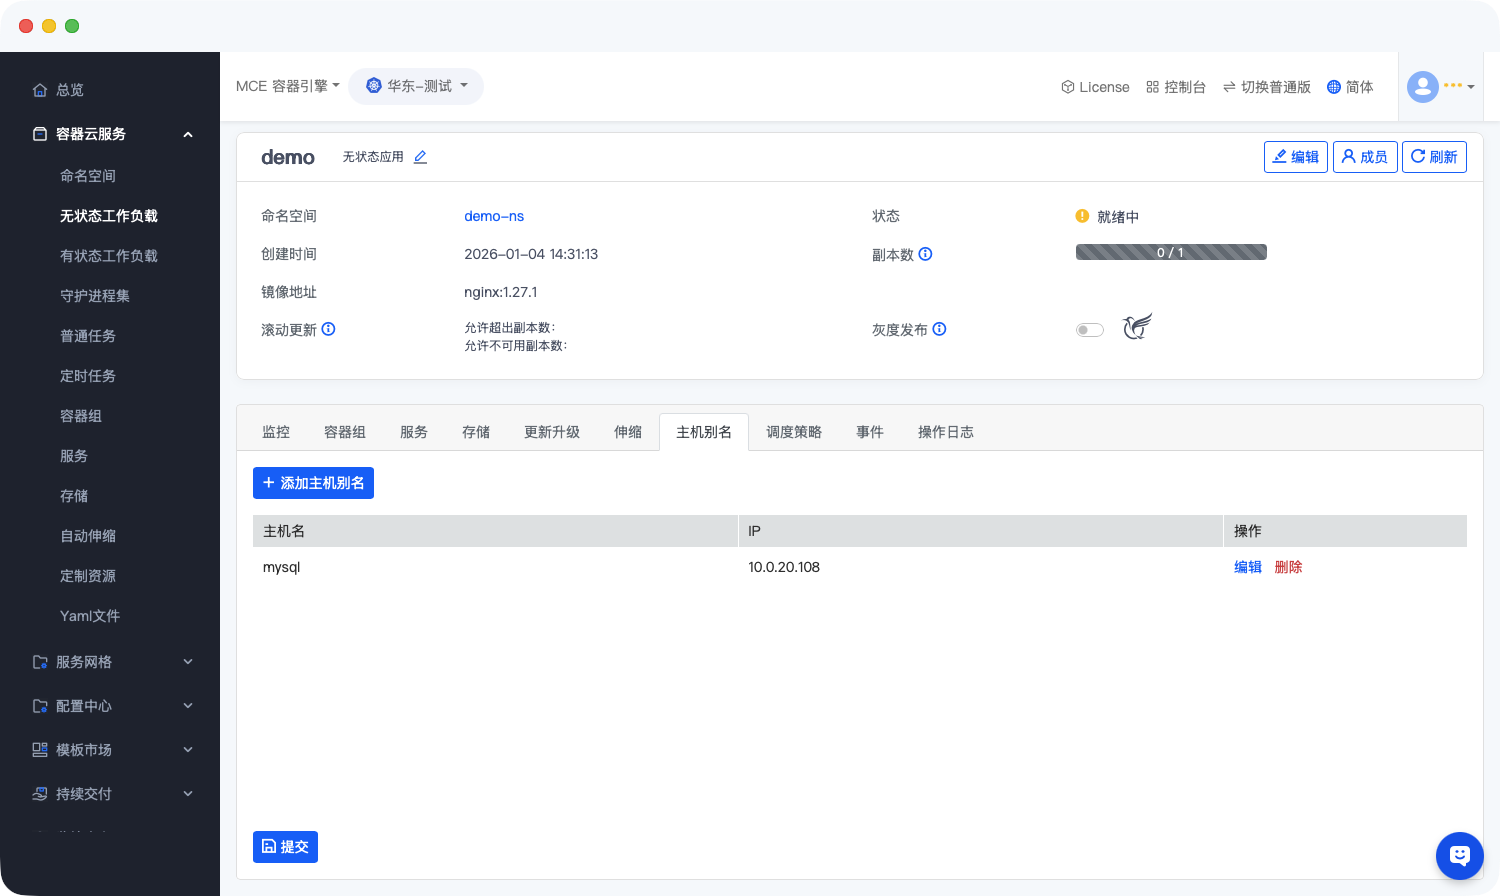Toggle the 灰度发布 switch
Screen dimensions: 1500x896
(x=1089, y=330)
